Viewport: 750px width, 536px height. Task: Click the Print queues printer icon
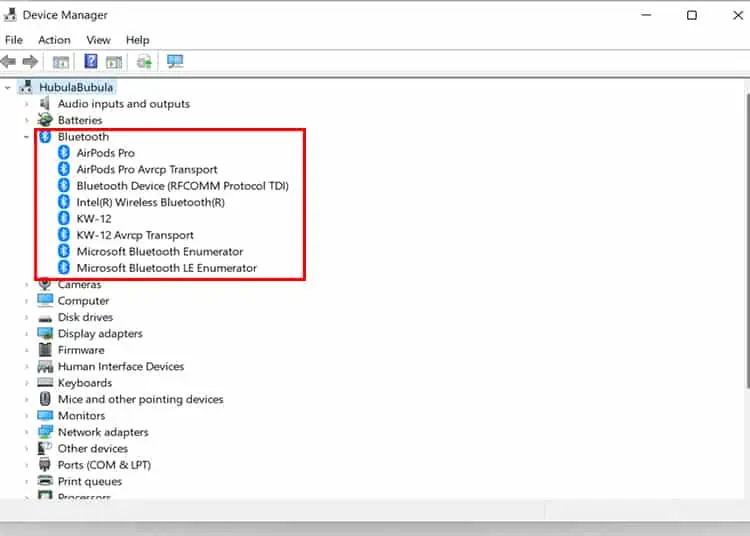[45, 481]
